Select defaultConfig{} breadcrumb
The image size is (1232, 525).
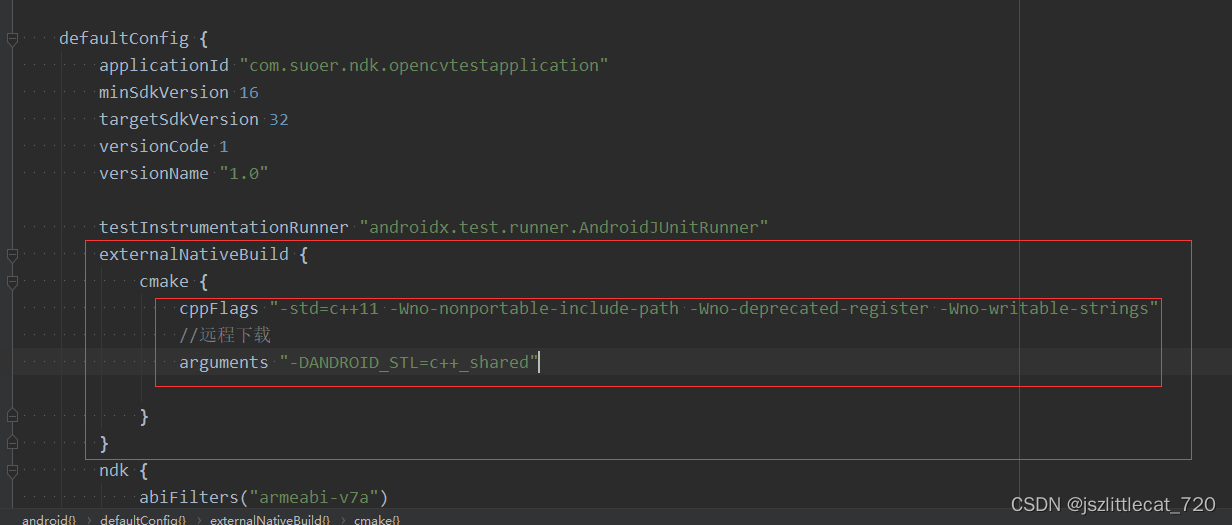click(143, 519)
